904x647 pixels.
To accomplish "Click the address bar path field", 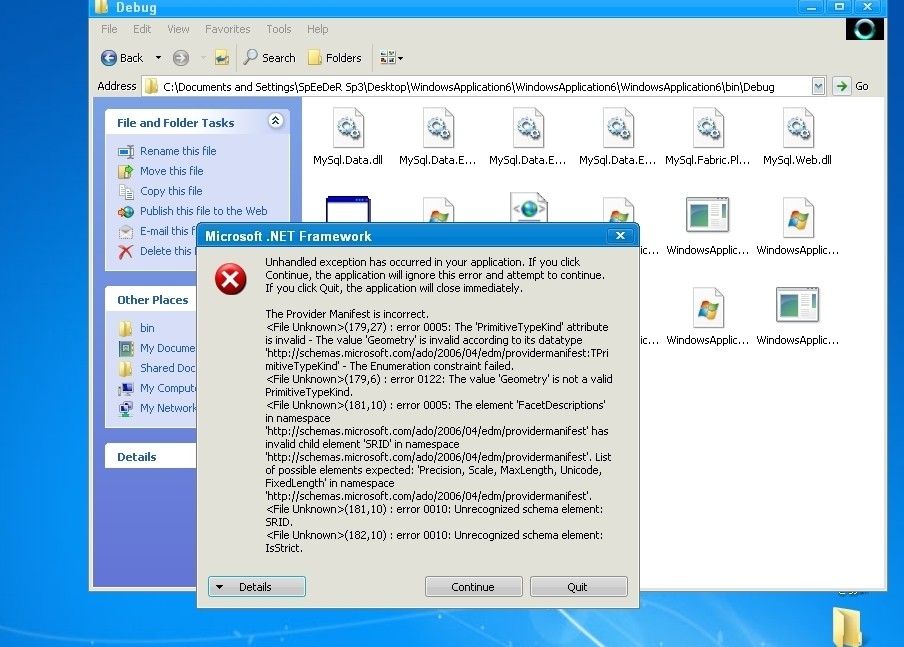I will click(x=480, y=87).
